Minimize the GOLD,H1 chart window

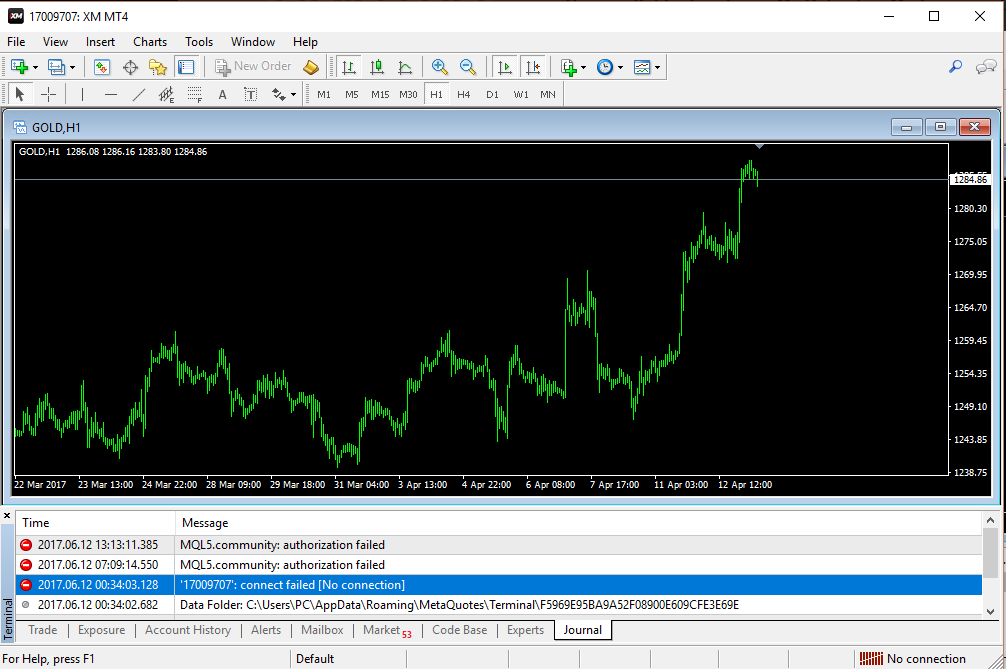click(907, 127)
